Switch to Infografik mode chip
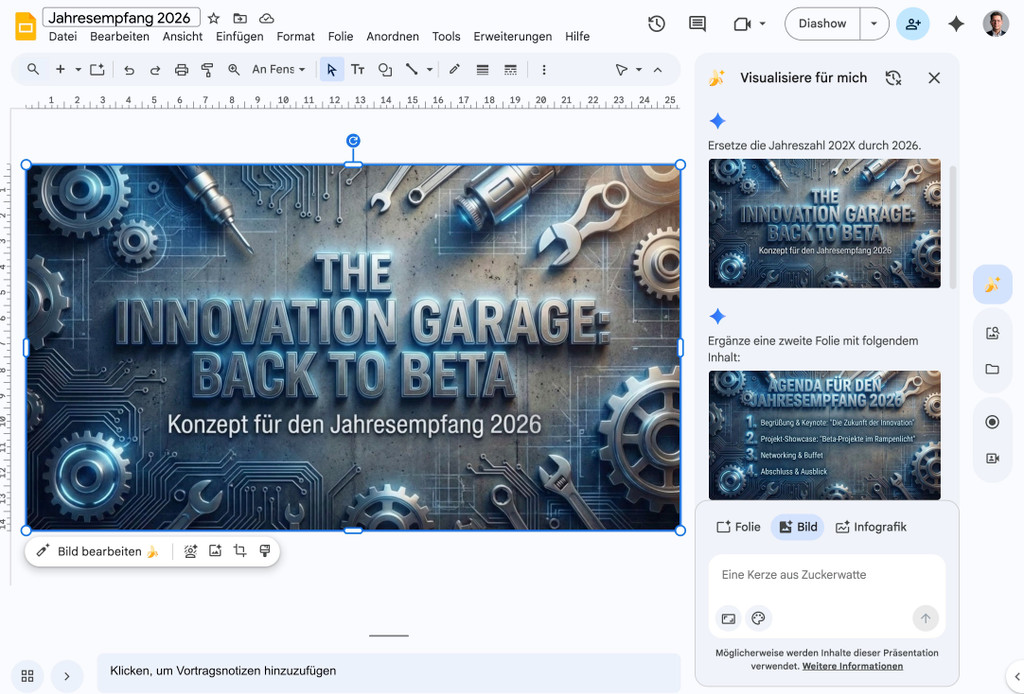Viewport: 1024px width, 694px height. coord(870,527)
